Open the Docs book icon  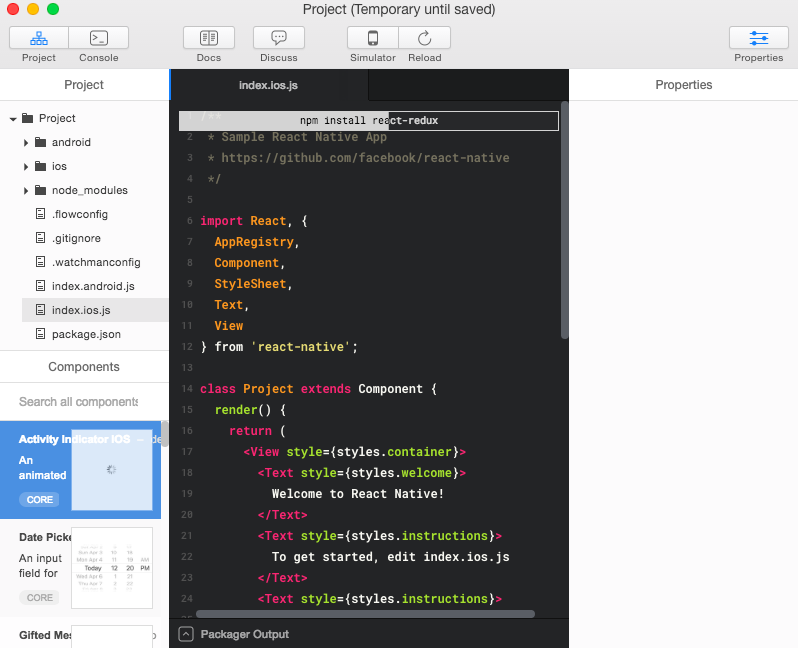tap(209, 38)
